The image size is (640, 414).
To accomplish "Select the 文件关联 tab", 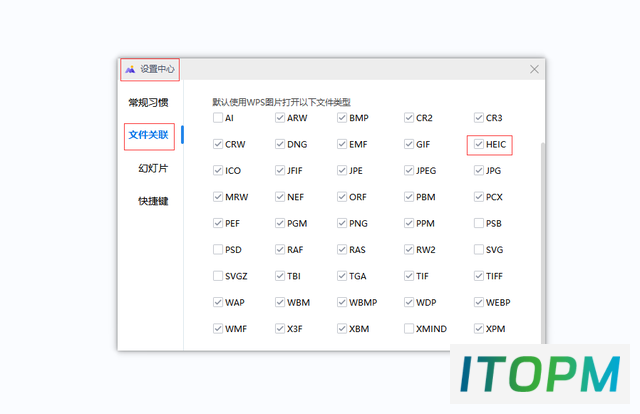I will [149, 135].
